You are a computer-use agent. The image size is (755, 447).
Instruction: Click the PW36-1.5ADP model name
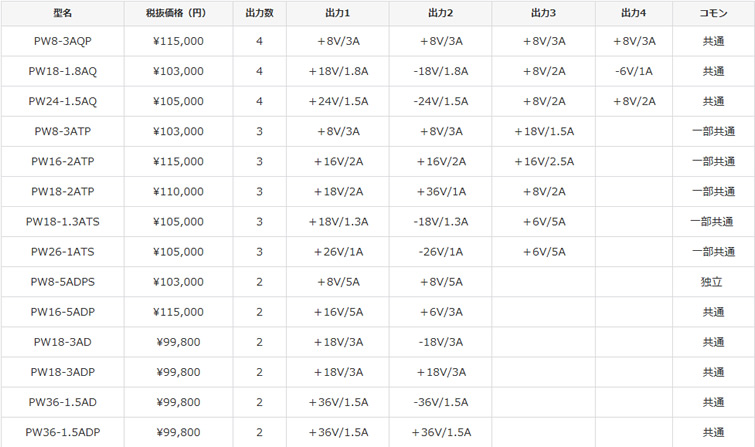[63, 433]
